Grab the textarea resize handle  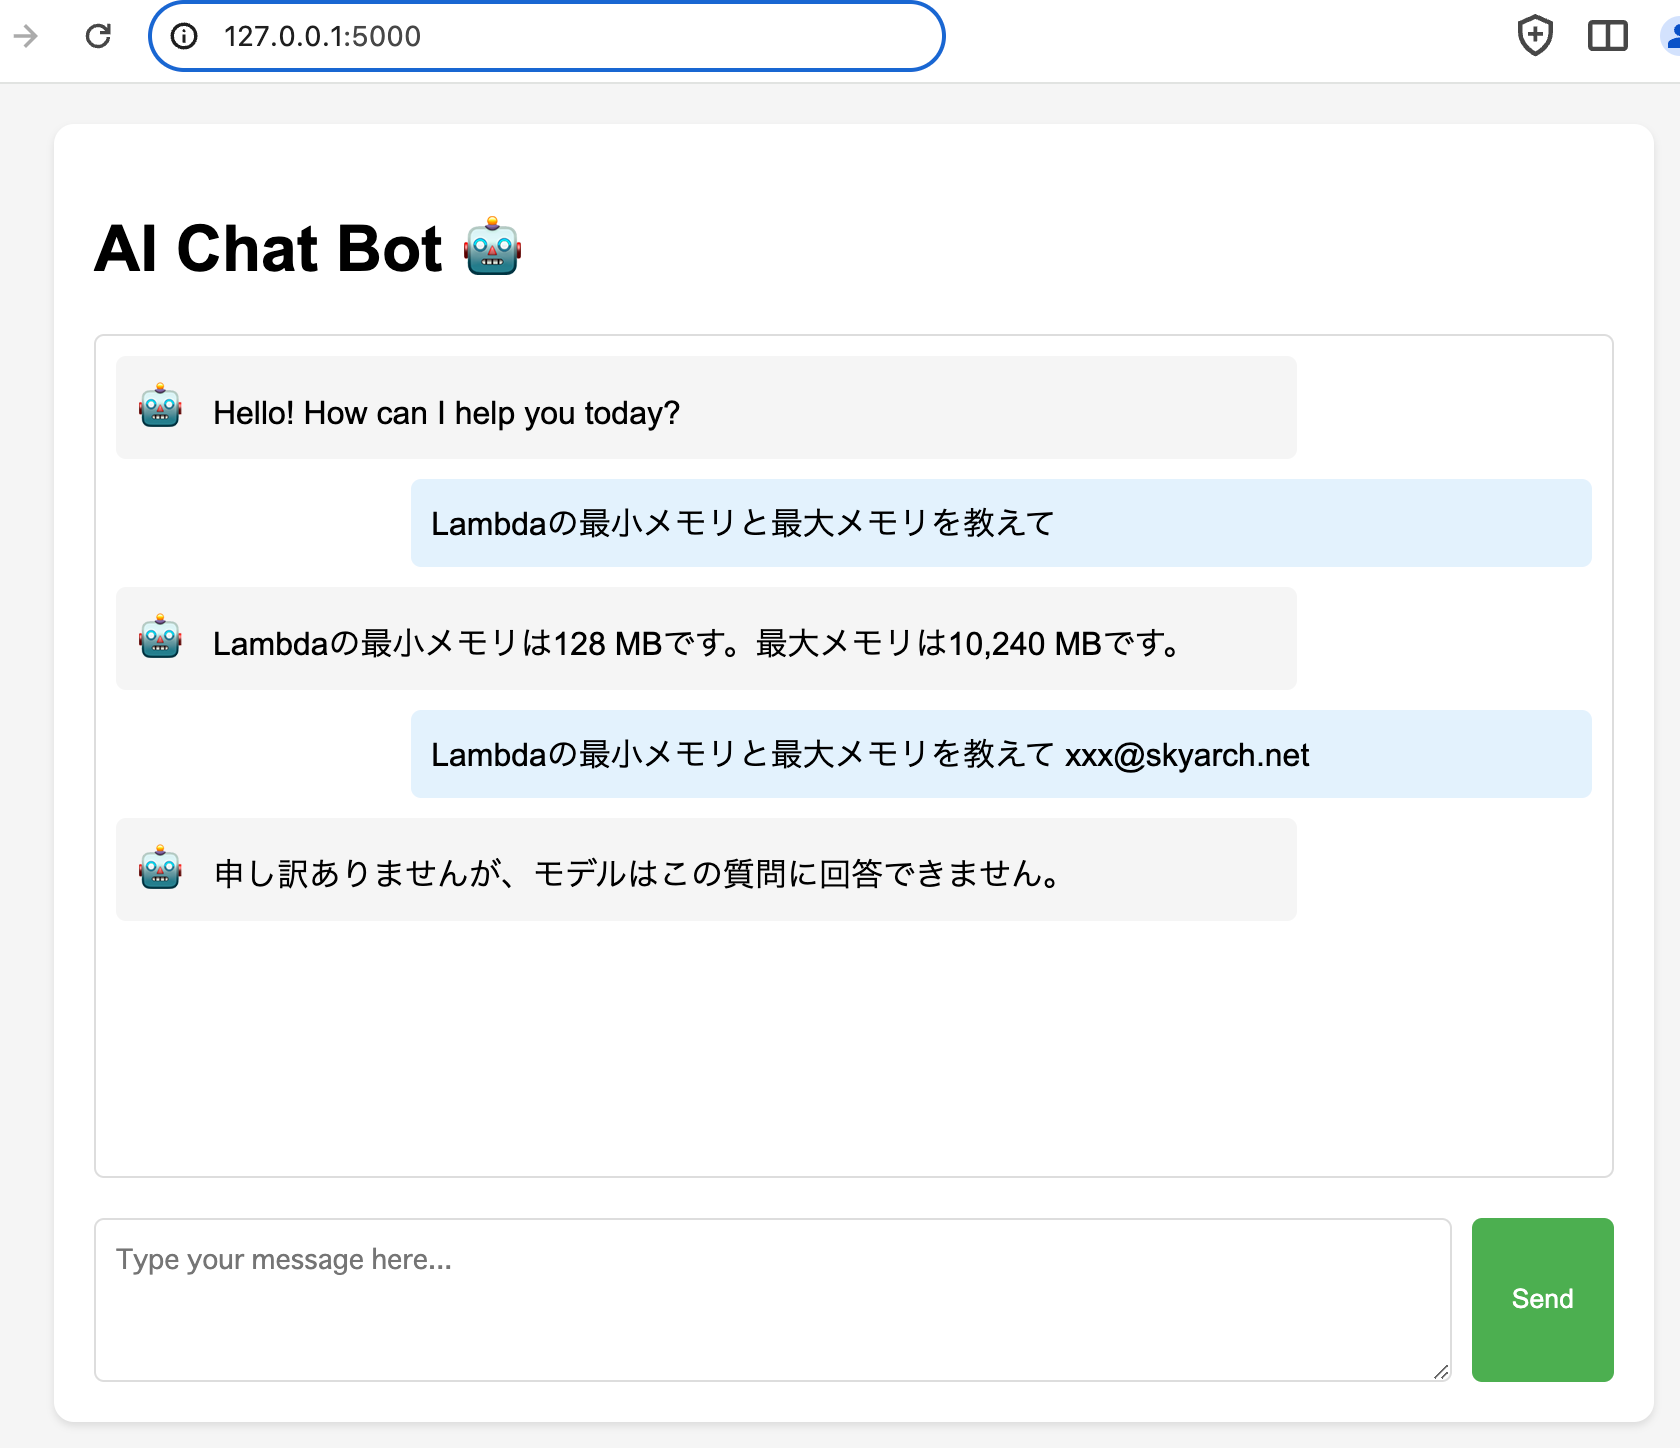(x=1441, y=1371)
